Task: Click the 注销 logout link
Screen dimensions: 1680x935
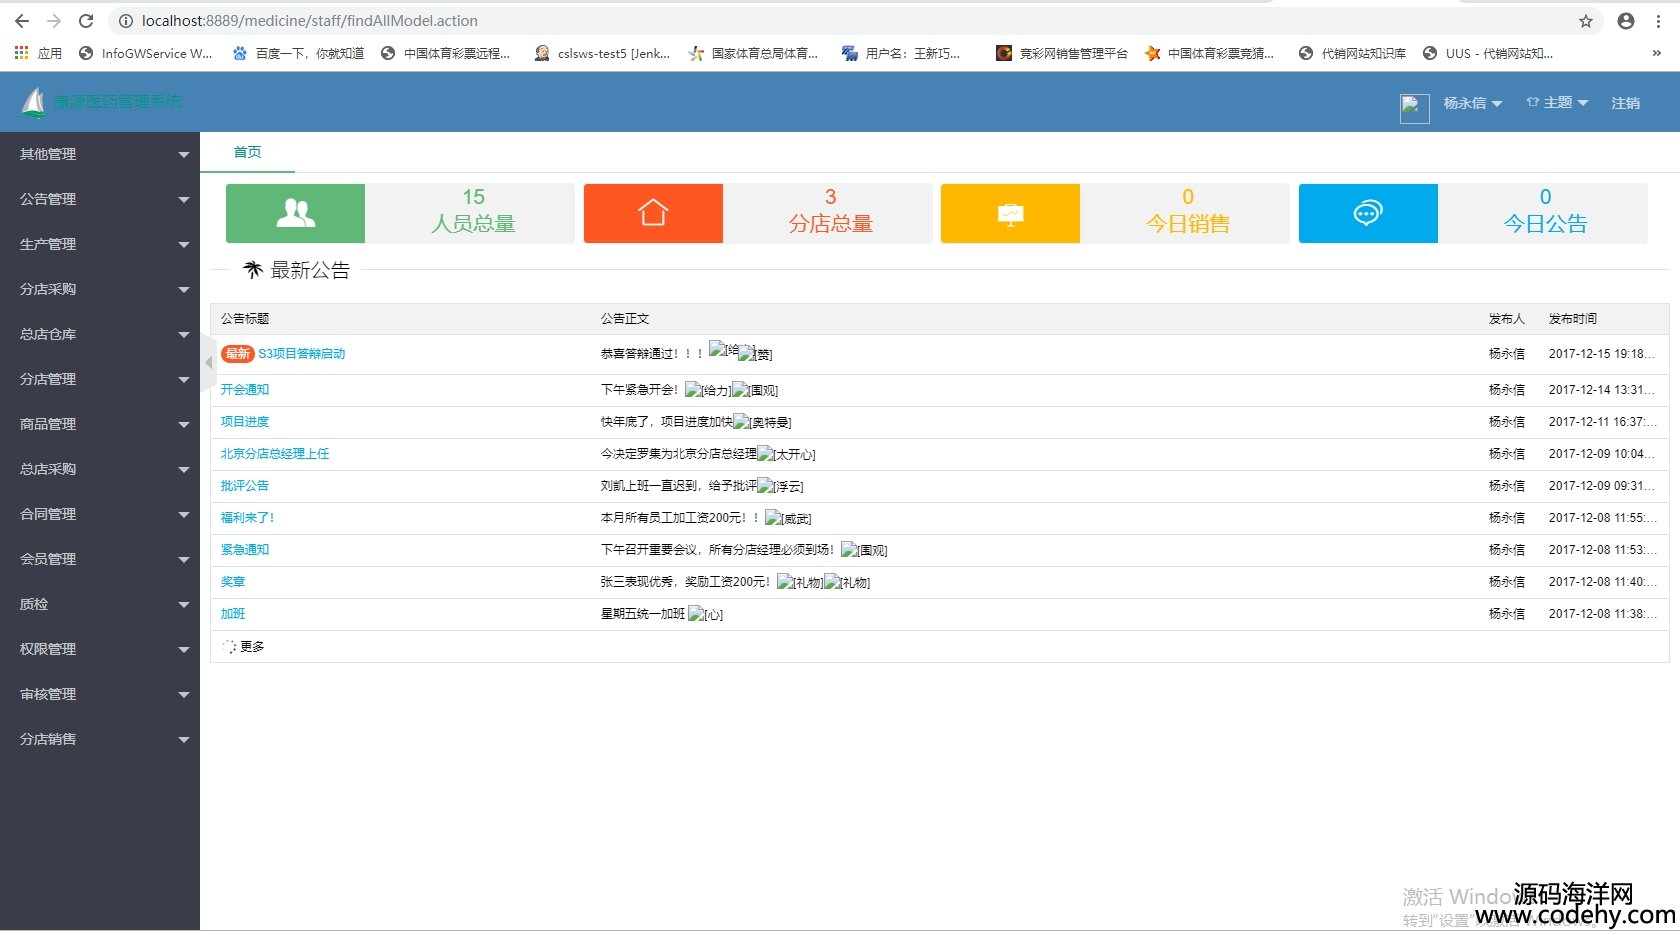Action: (1625, 103)
